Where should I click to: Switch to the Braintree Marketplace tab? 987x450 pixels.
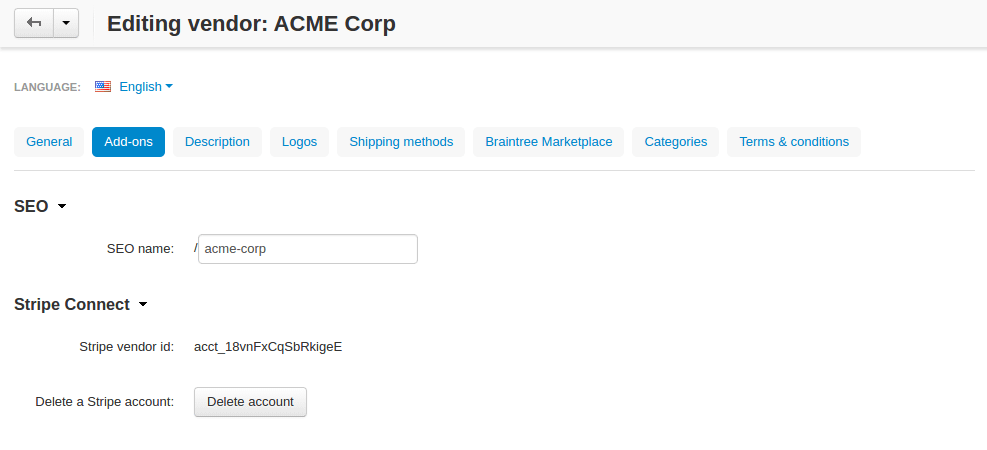[x=548, y=142]
